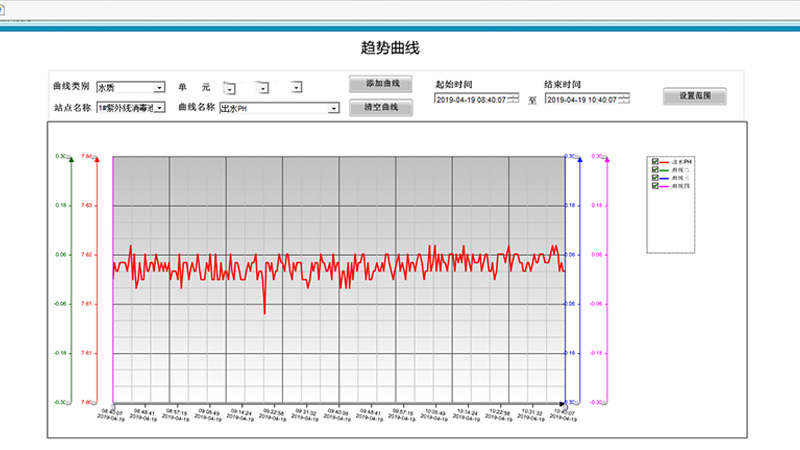Open the first 单元 dropdown
Image resolution: width=800 pixels, height=450 pixels.
[x=229, y=88]
